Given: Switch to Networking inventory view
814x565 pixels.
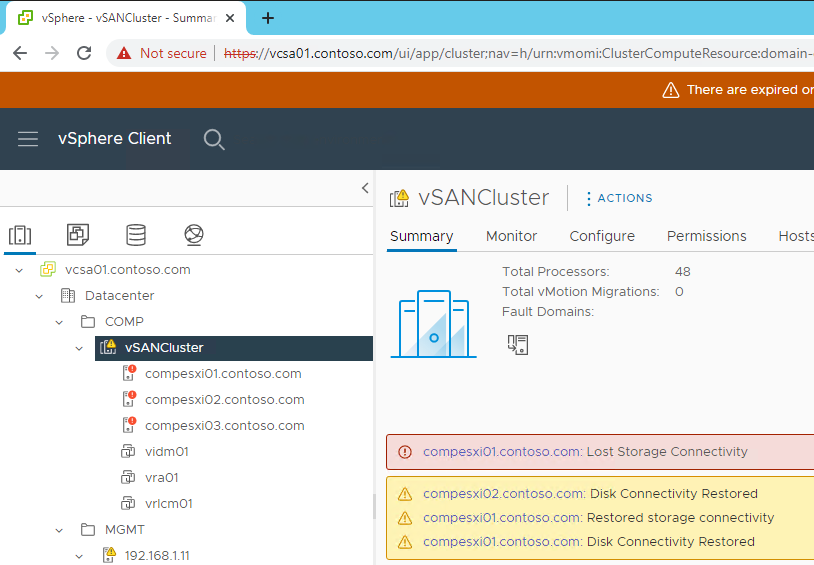Looking at the screenshot, I should click(x=194, y=235).
